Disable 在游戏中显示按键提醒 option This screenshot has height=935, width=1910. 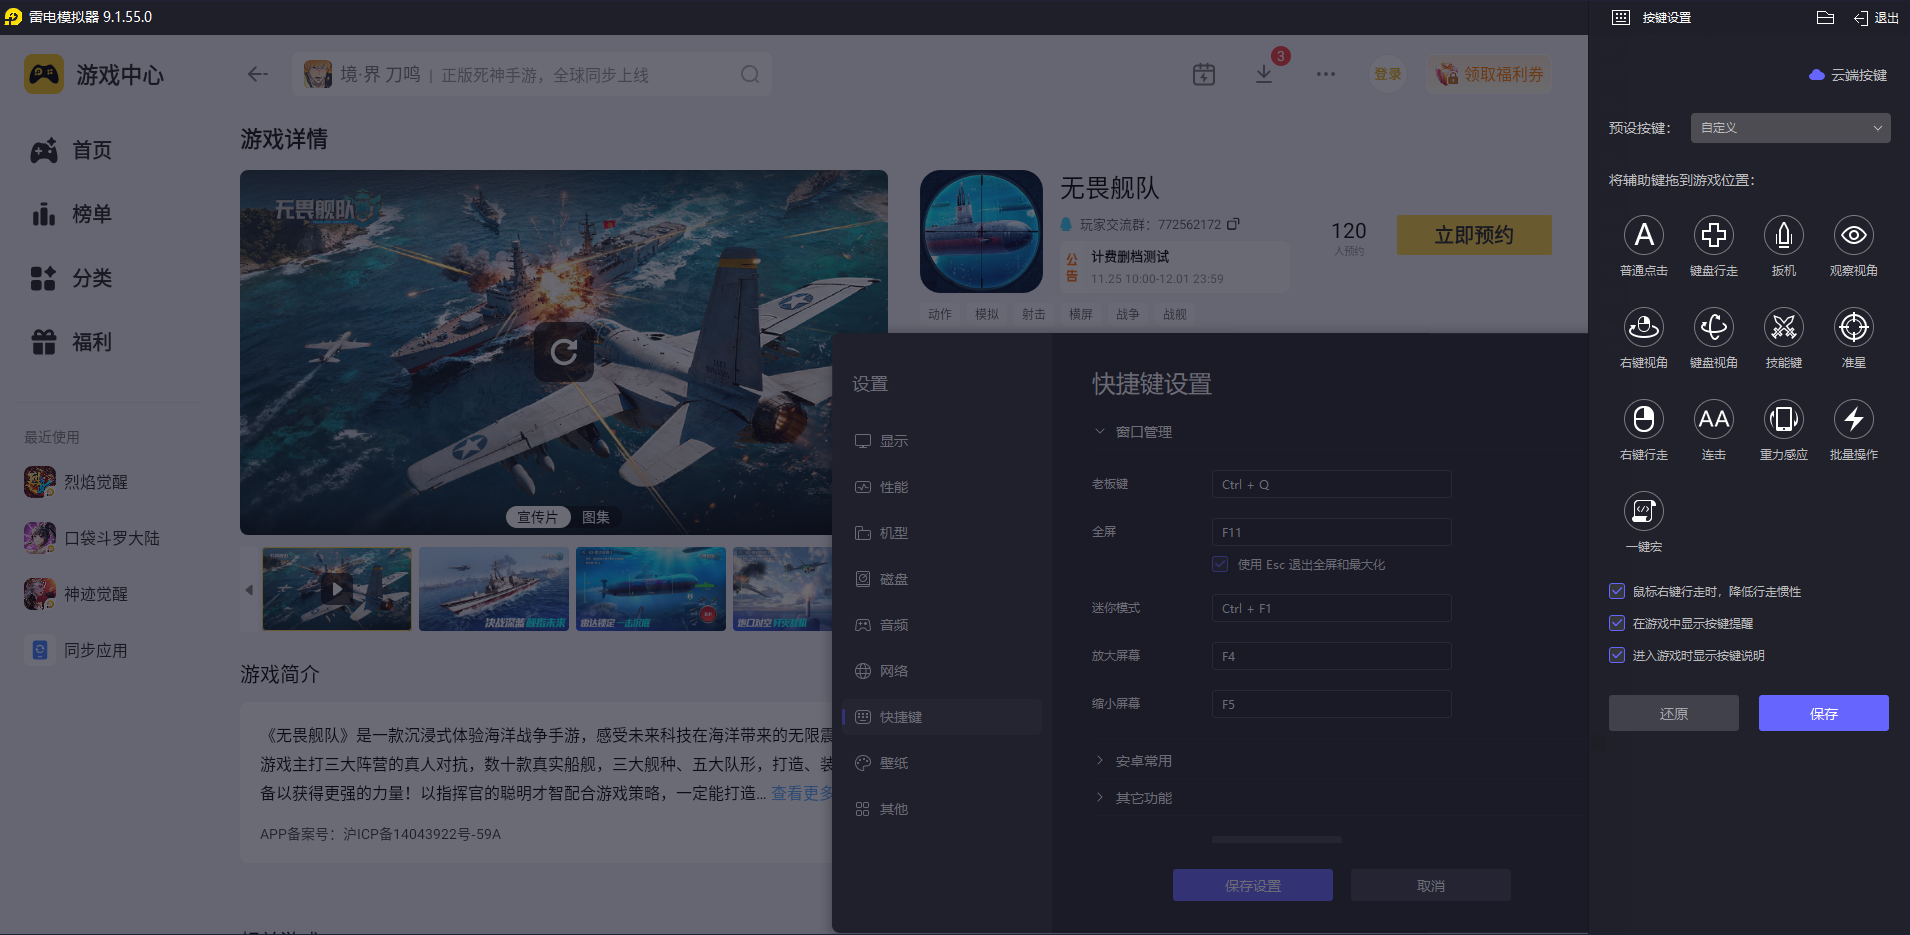pos(1617,623)
